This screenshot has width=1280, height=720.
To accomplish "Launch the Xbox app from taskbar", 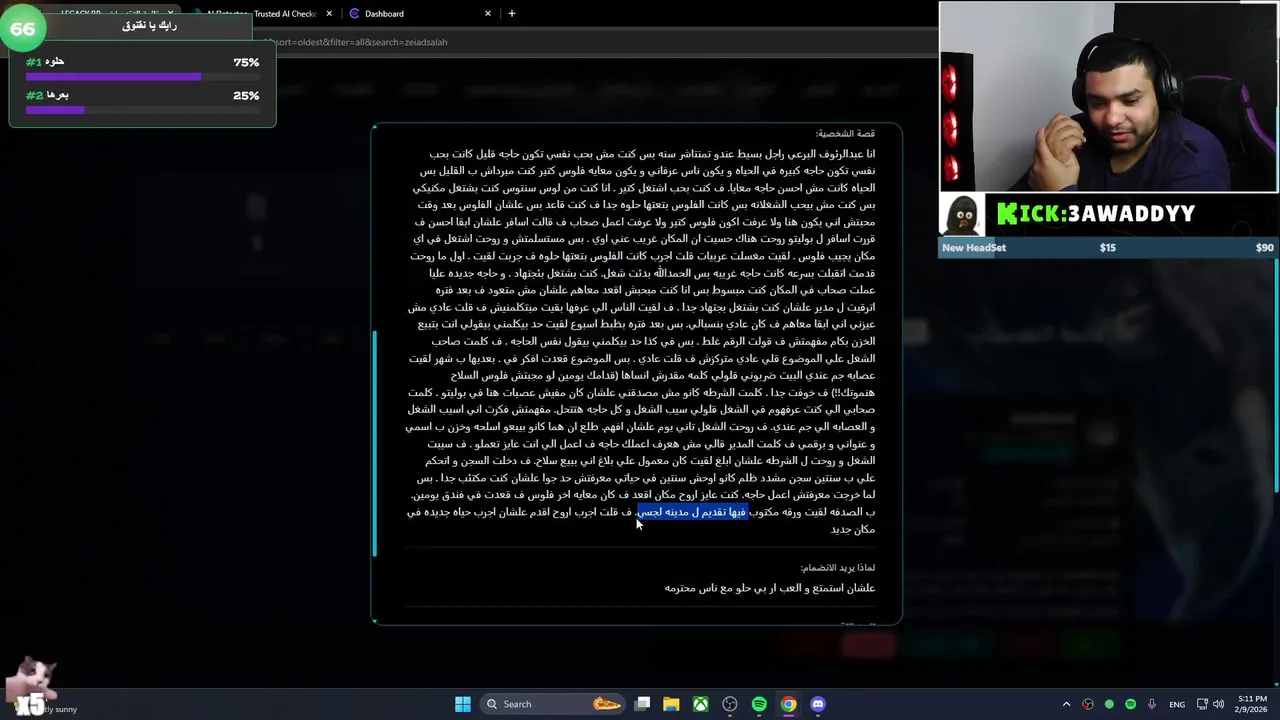I will 701,704.
